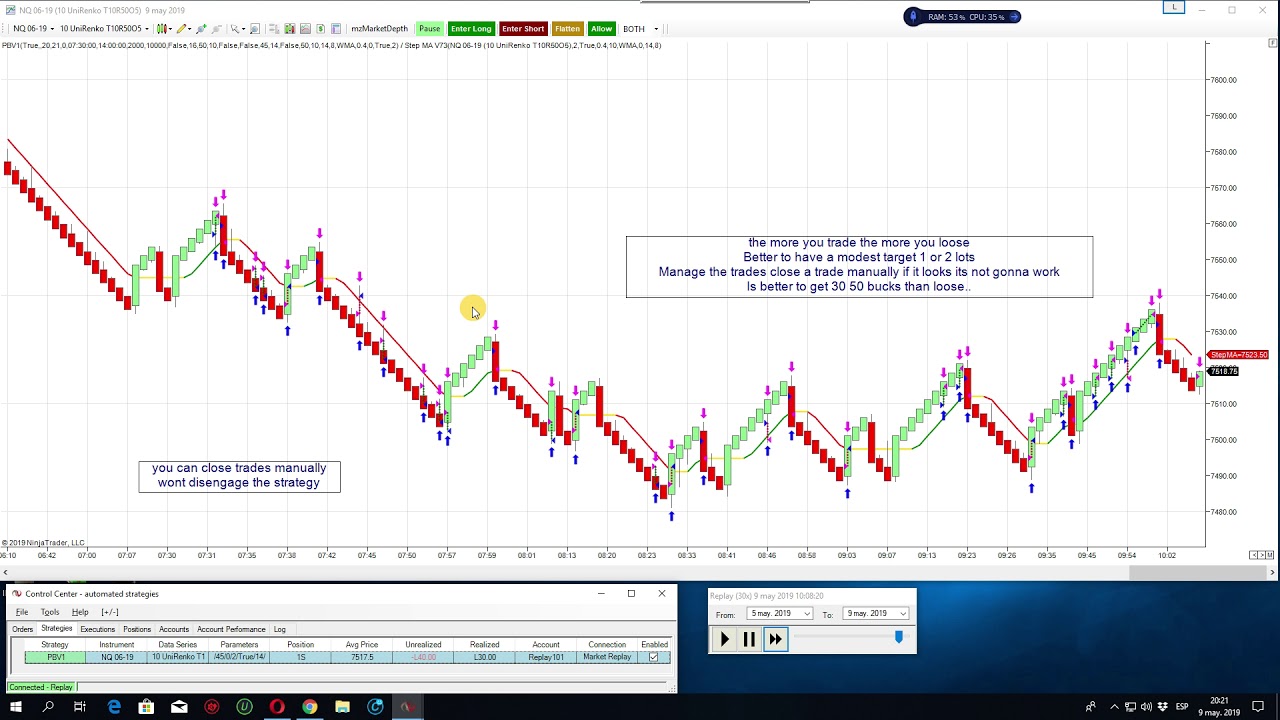Click the Enter Long button
The height and width of the screenshot is (720, 1280).
471,29
